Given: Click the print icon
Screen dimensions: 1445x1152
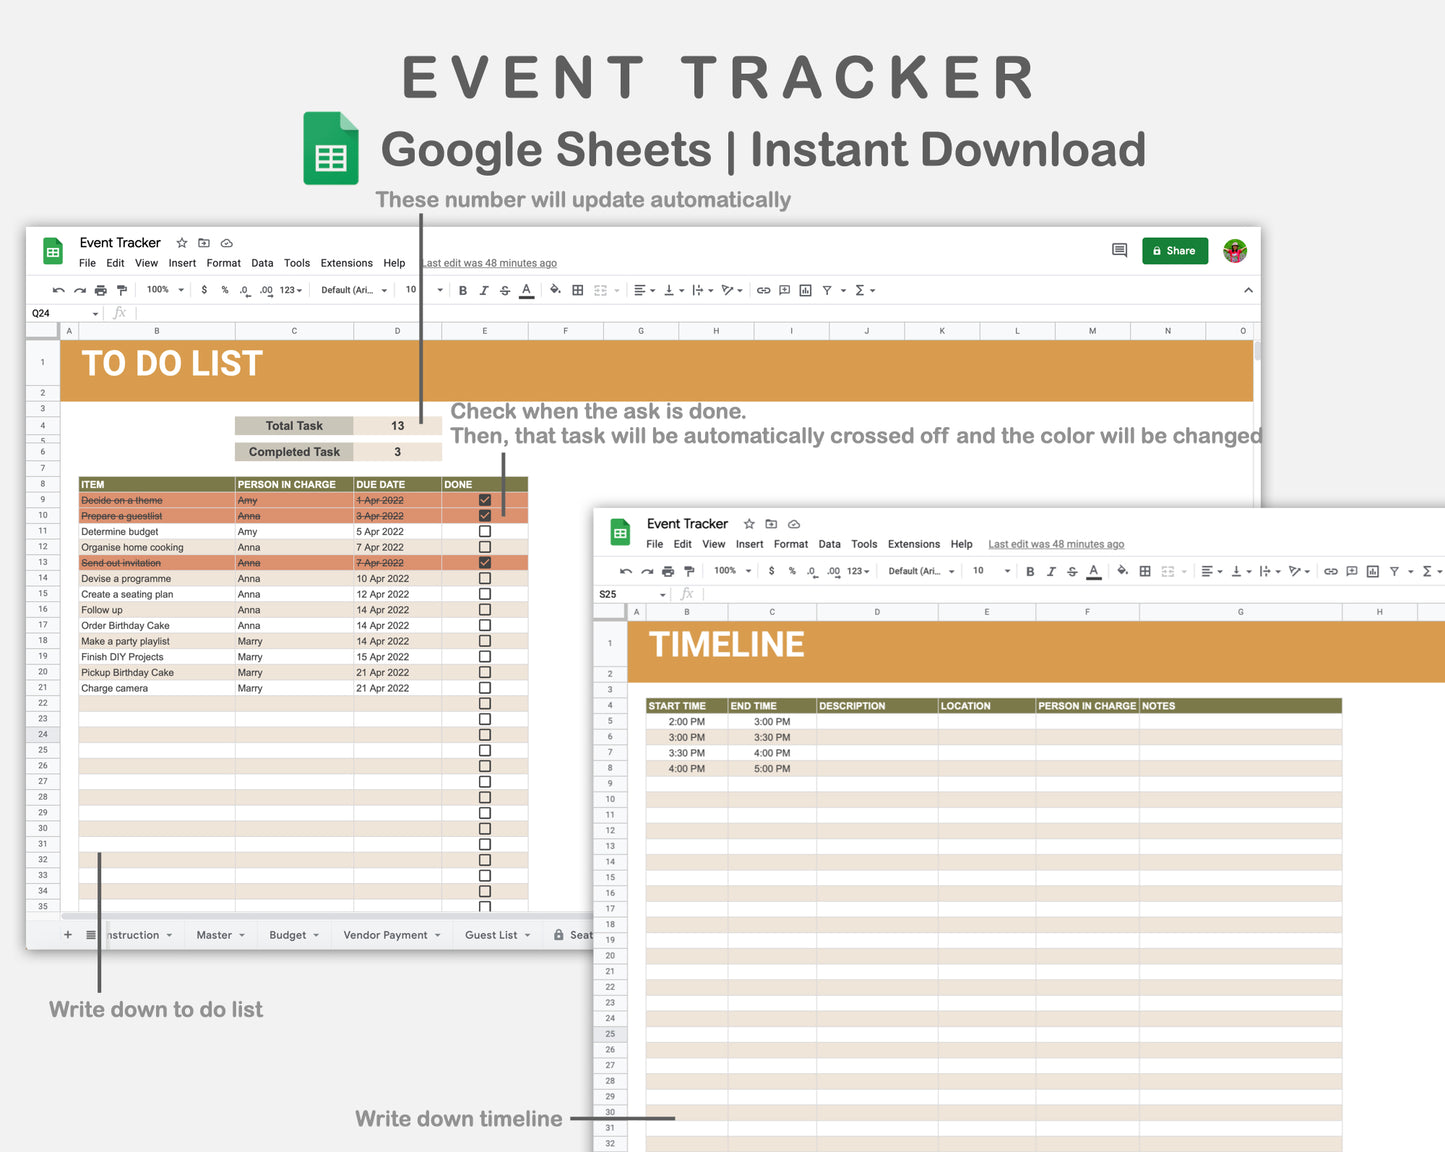Looking at the screenshot, I should click(x=100, y=290).
